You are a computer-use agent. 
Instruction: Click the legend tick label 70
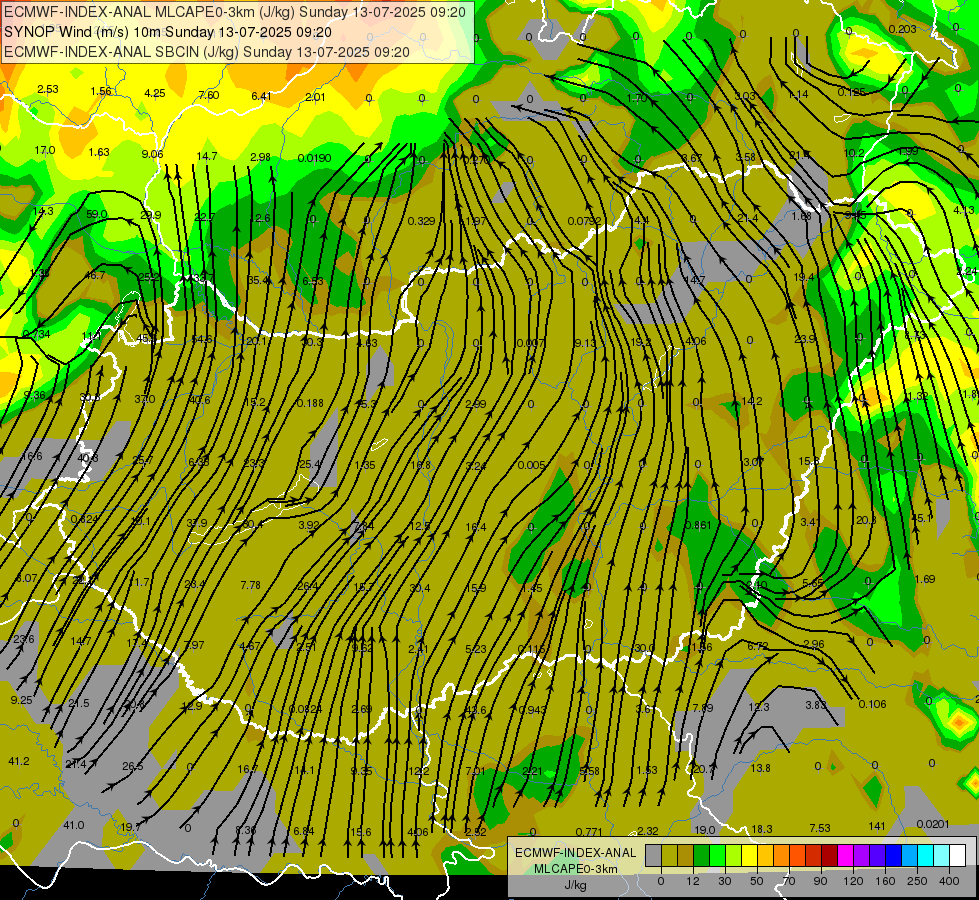pyautogui.click(x=789, y=881)
